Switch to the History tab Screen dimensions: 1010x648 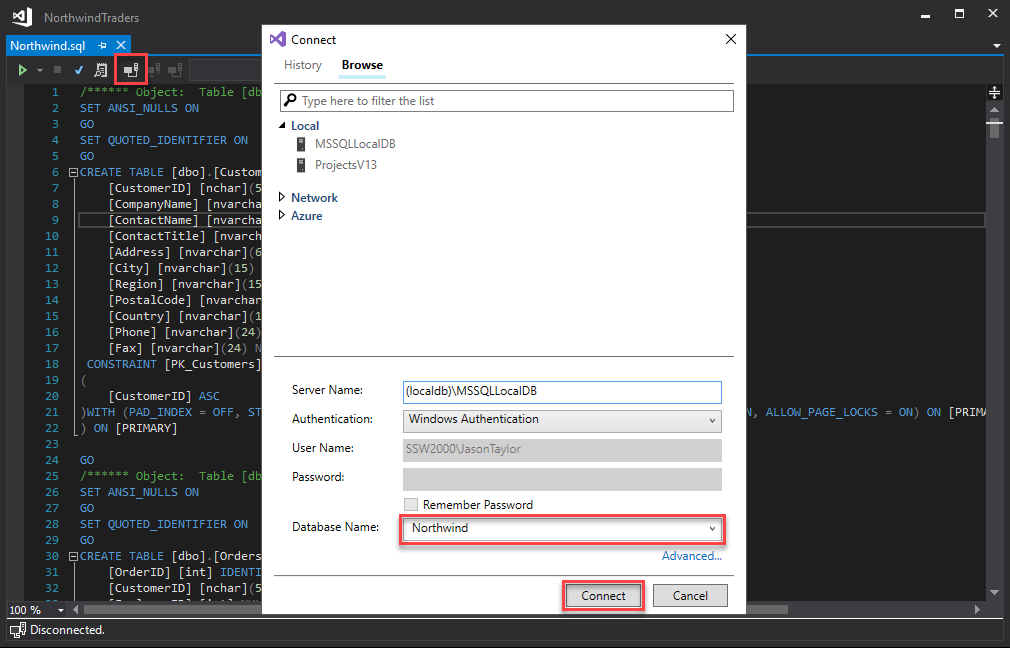point(303,65)
